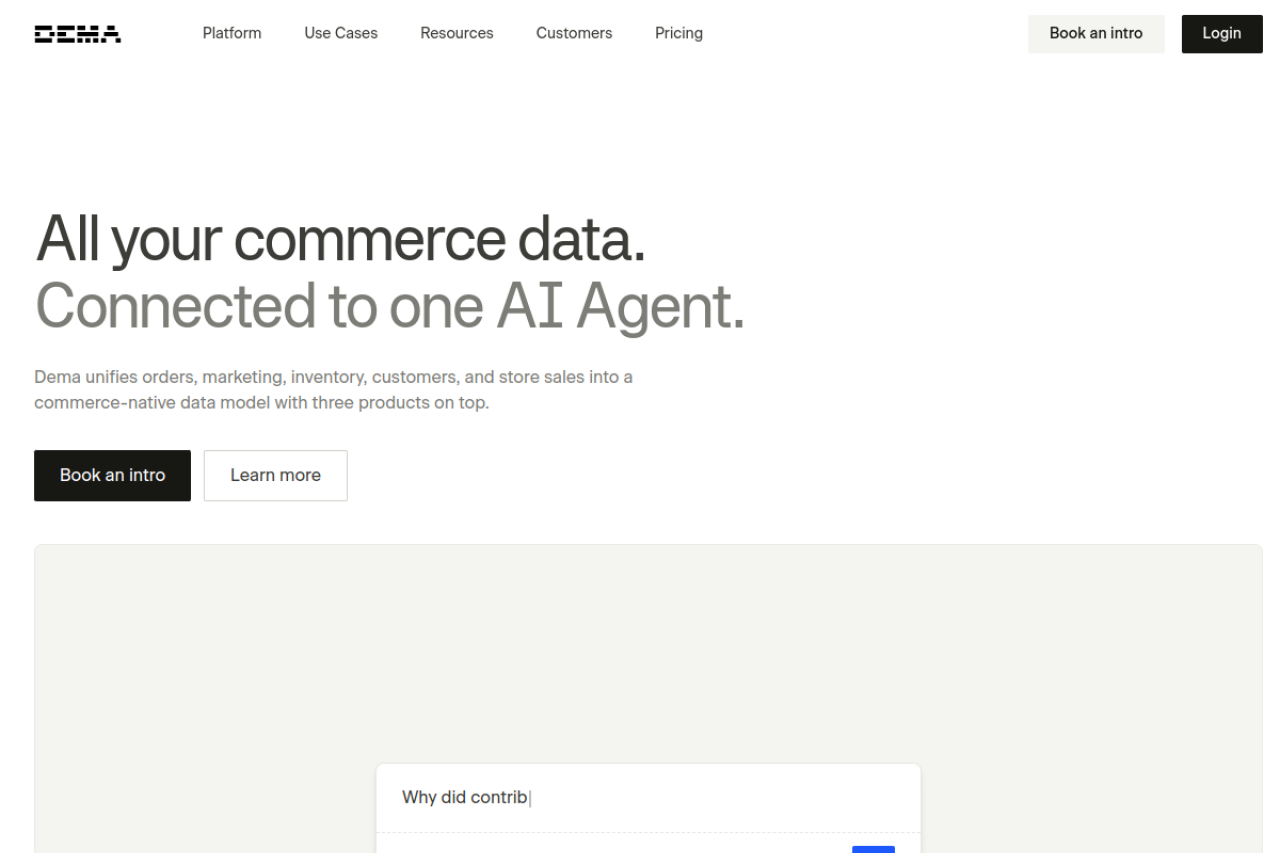The height and width of the screenshot is (853, 1280).
Task: Open the Platform menu
Action: [232, 33]
